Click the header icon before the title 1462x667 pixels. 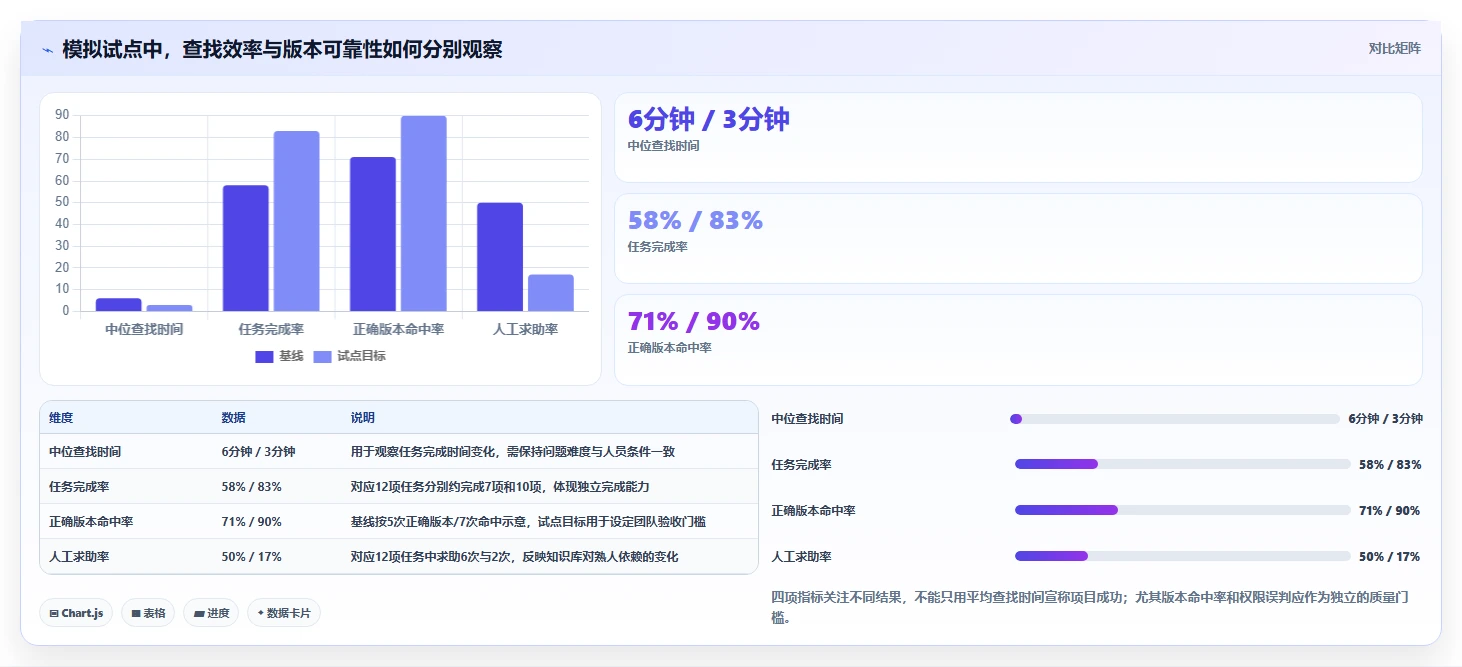click(48, 50)
